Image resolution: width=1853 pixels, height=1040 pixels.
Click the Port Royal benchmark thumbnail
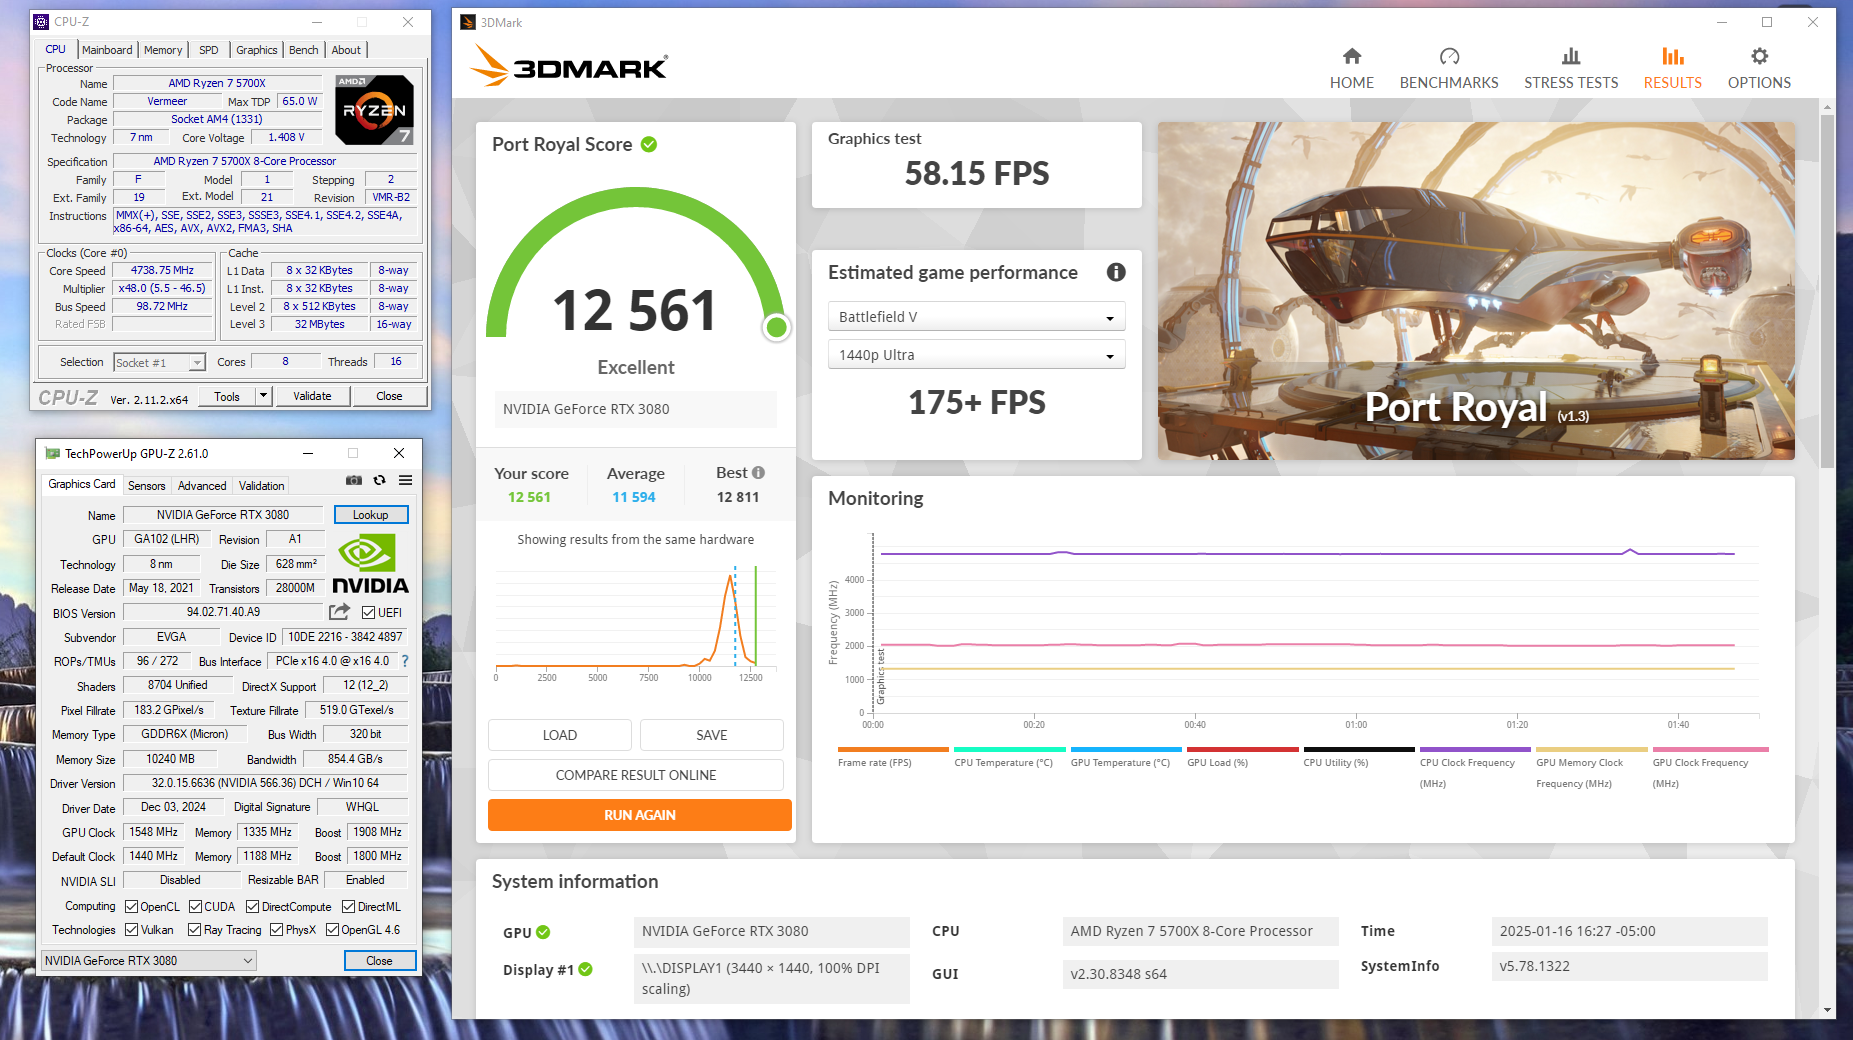coord(1476,291)
